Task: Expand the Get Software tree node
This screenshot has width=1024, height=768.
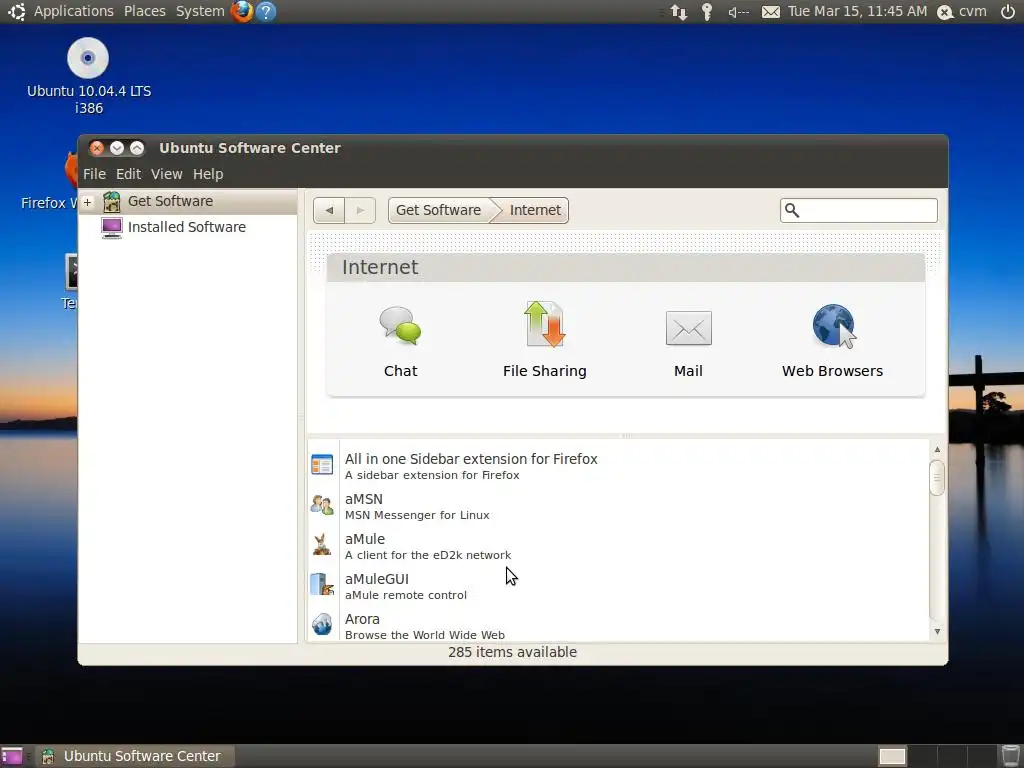Action: tap(88, 202)
